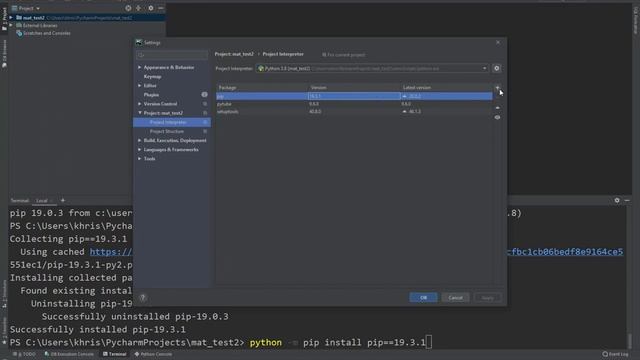Hide the terminal tool window
Screen dimensions: 640x360
(627, 200)
